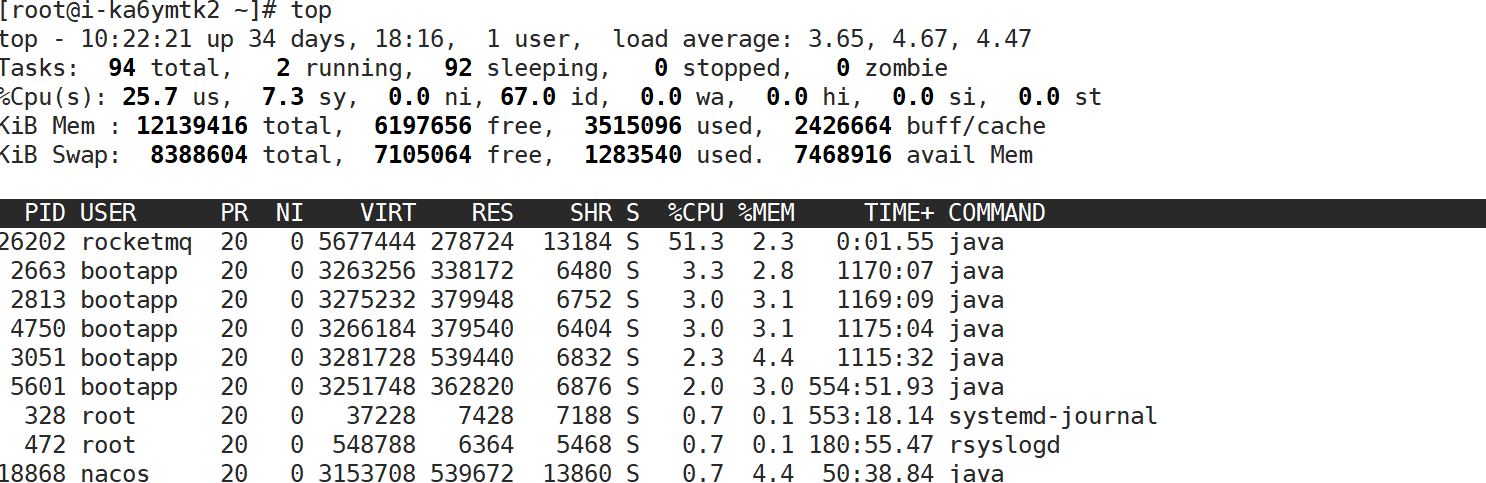Click the buff/cache value 2426664
The height and width of the screenshot is (483, 1486).
click(x=843, y=126)
